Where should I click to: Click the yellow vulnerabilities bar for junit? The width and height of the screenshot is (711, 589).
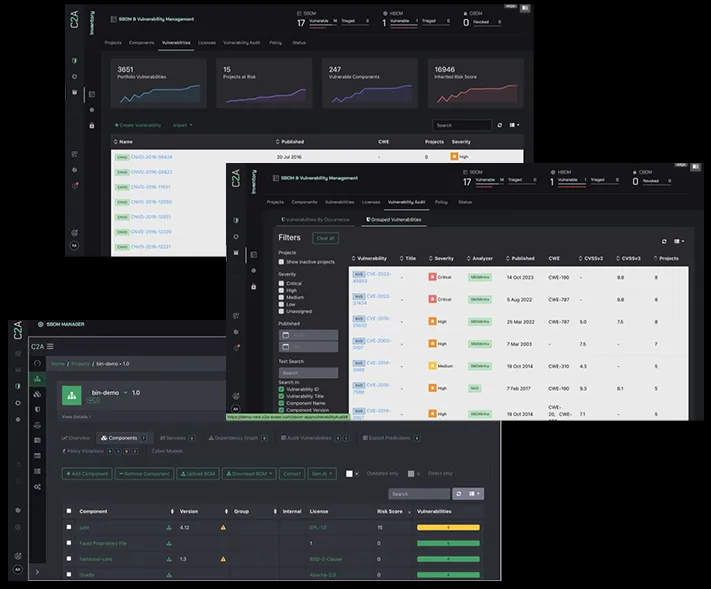pyautogui.click(x=448, y=527)
